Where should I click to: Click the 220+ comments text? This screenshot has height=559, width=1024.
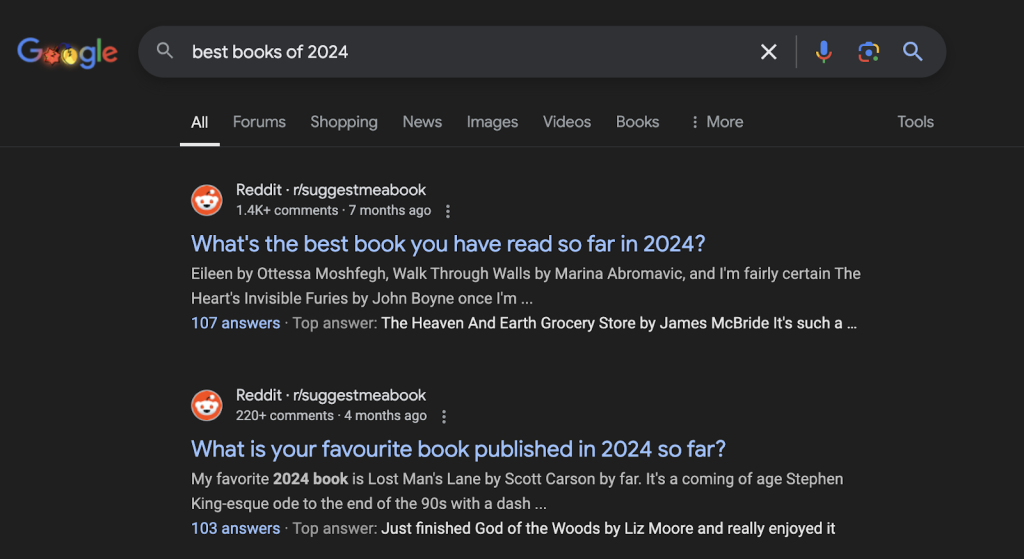tap(285, 415)
